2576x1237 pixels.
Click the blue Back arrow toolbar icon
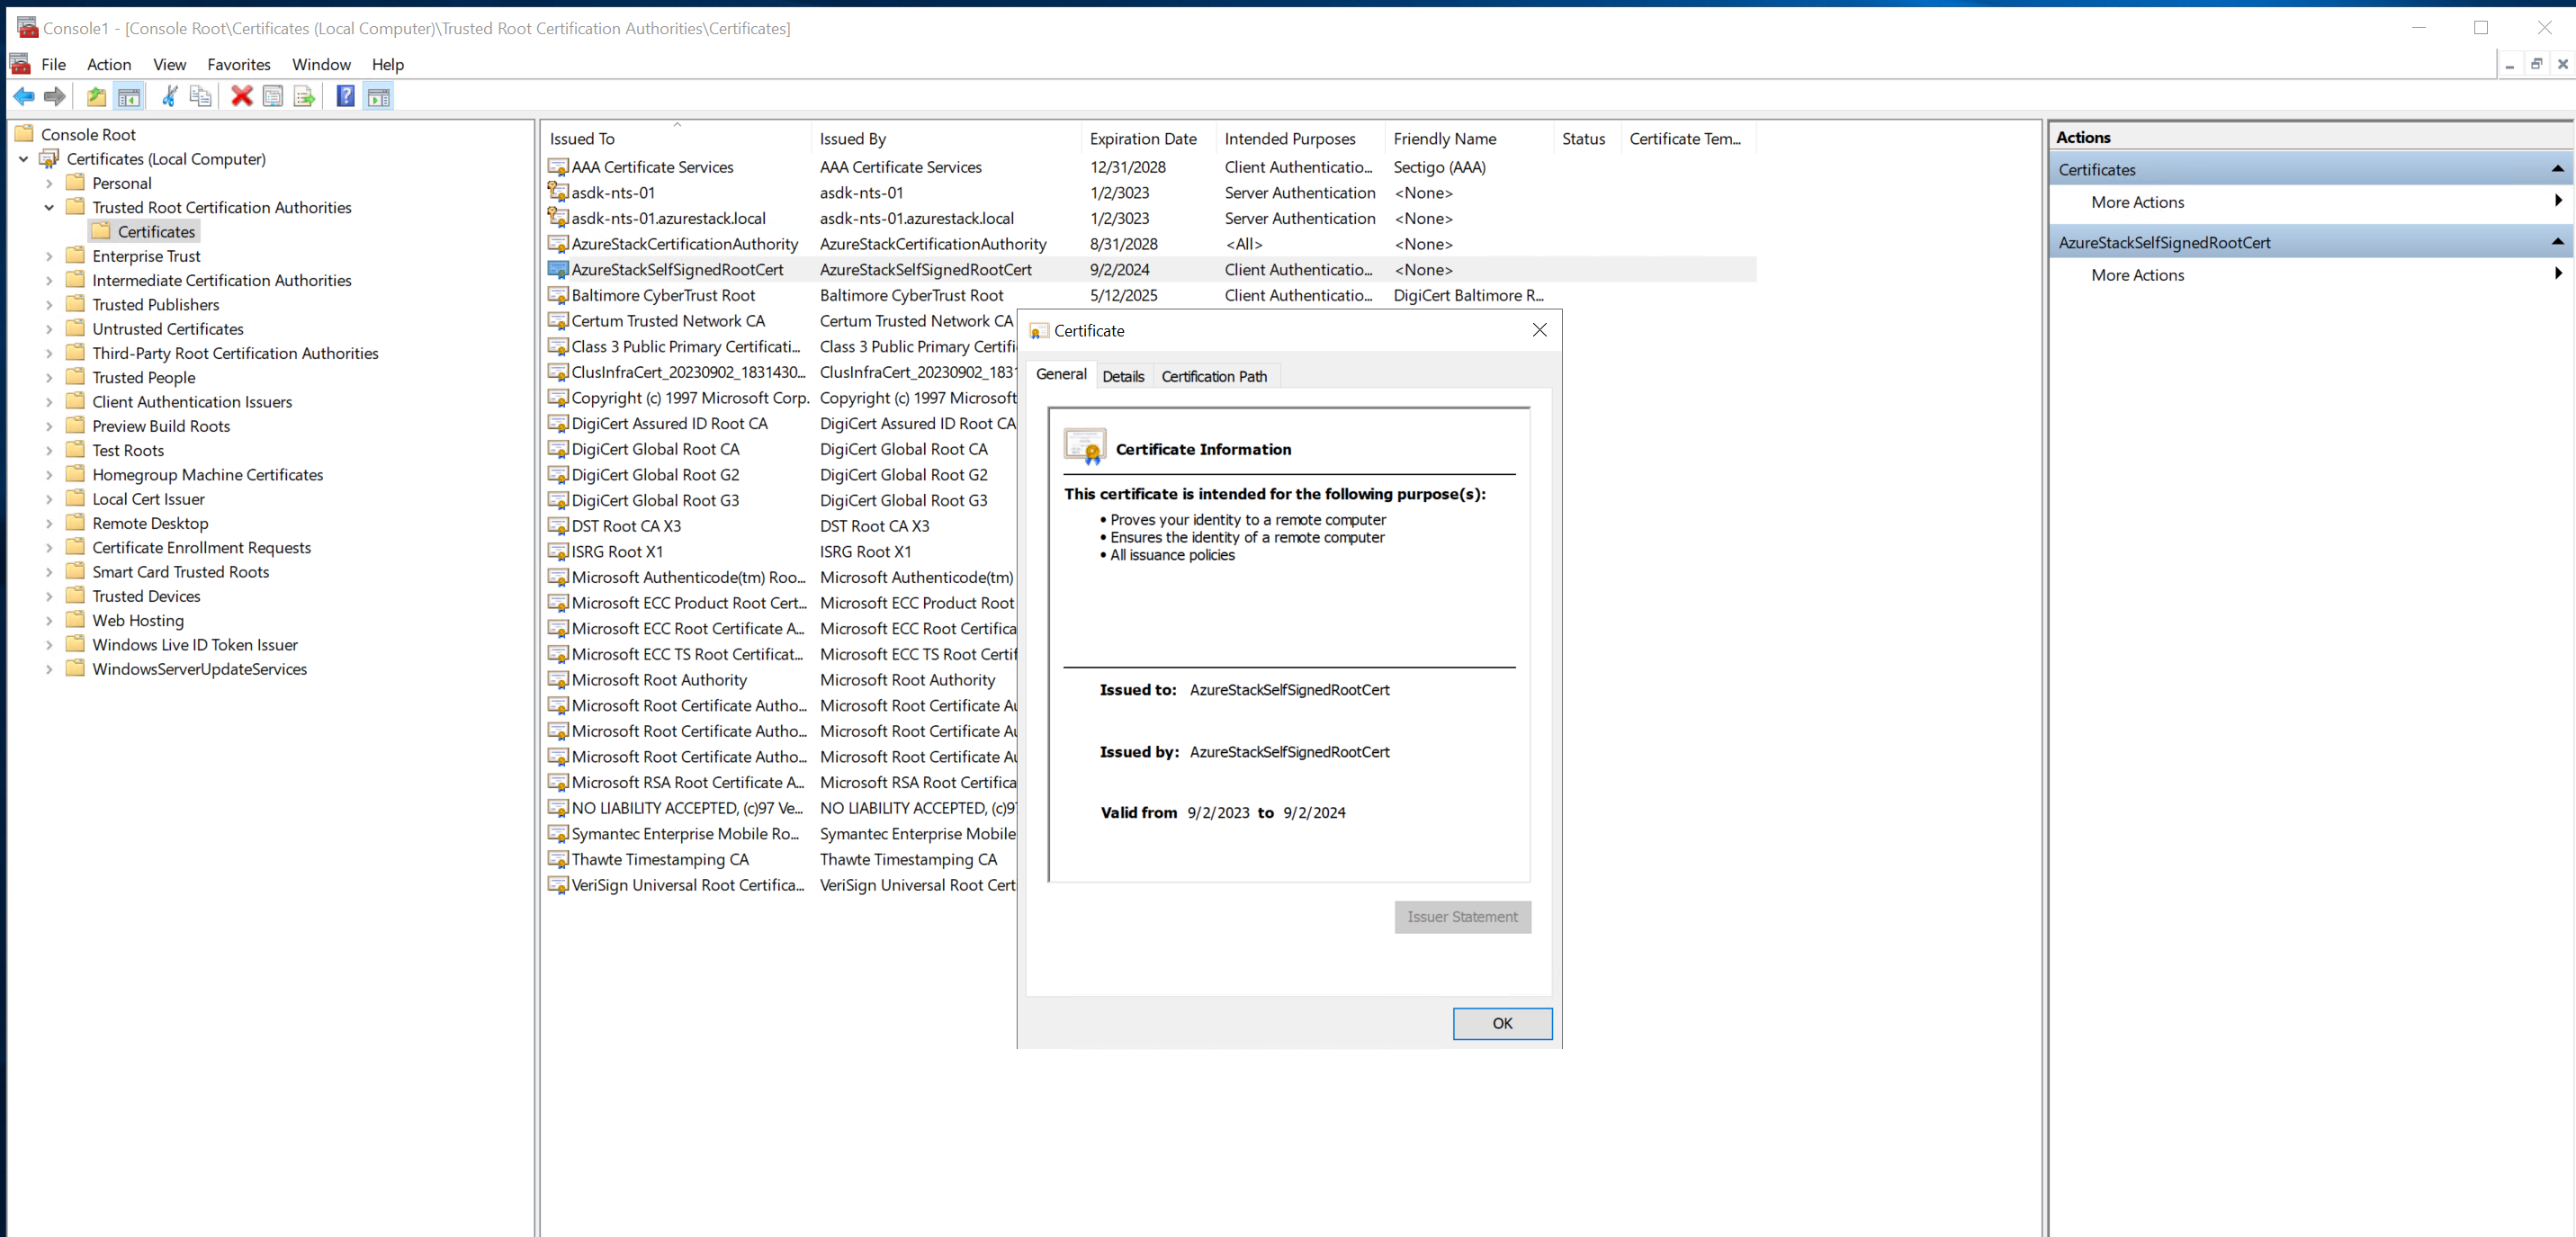24,97
